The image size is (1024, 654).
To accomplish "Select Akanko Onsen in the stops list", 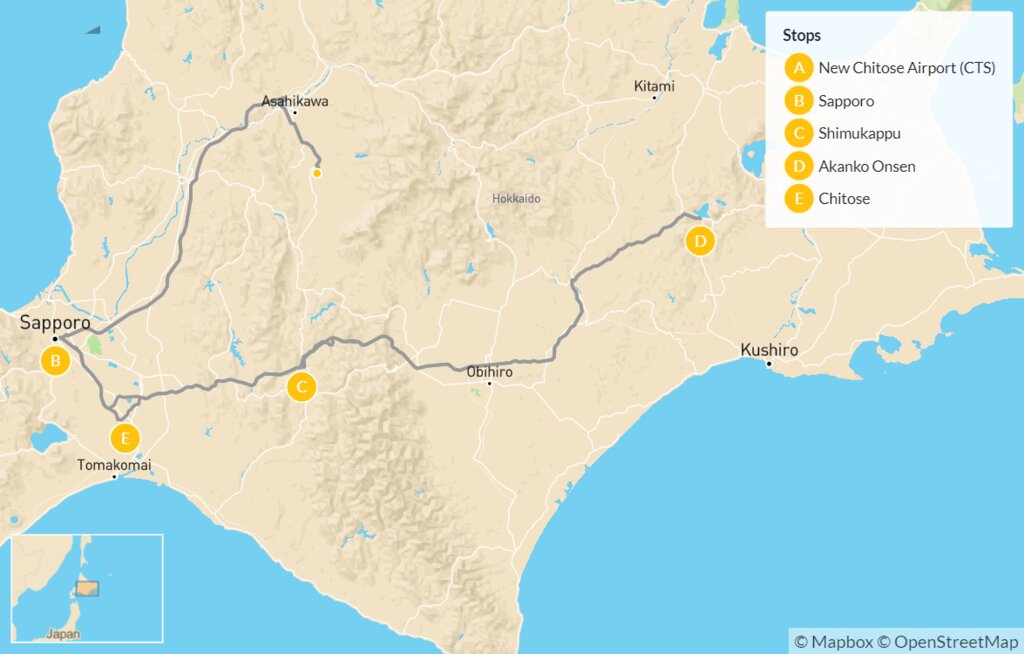I will pos(866,166).
